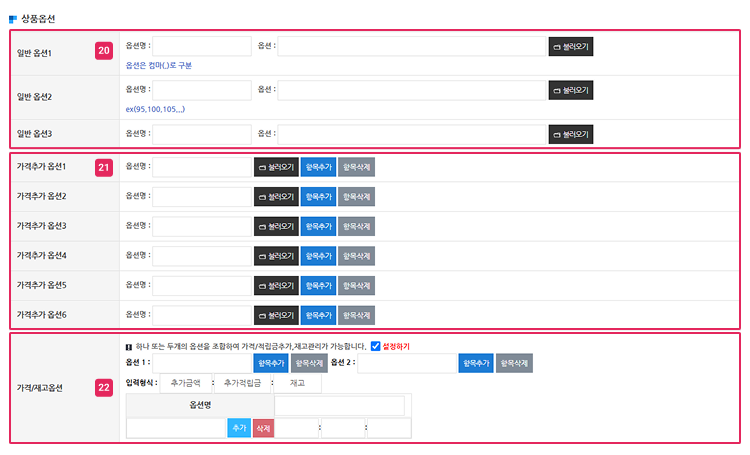This screenshot has height=455, width=750.
Task: Load saved options for 가격추가 옵션3
Action: 276,226
